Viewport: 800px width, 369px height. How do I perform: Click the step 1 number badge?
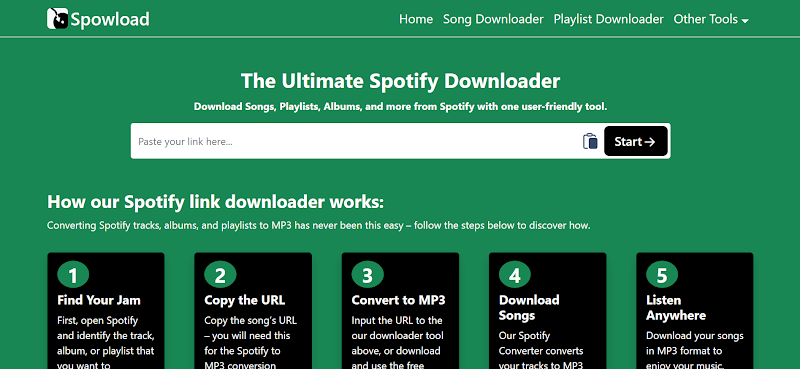(73, 275)
